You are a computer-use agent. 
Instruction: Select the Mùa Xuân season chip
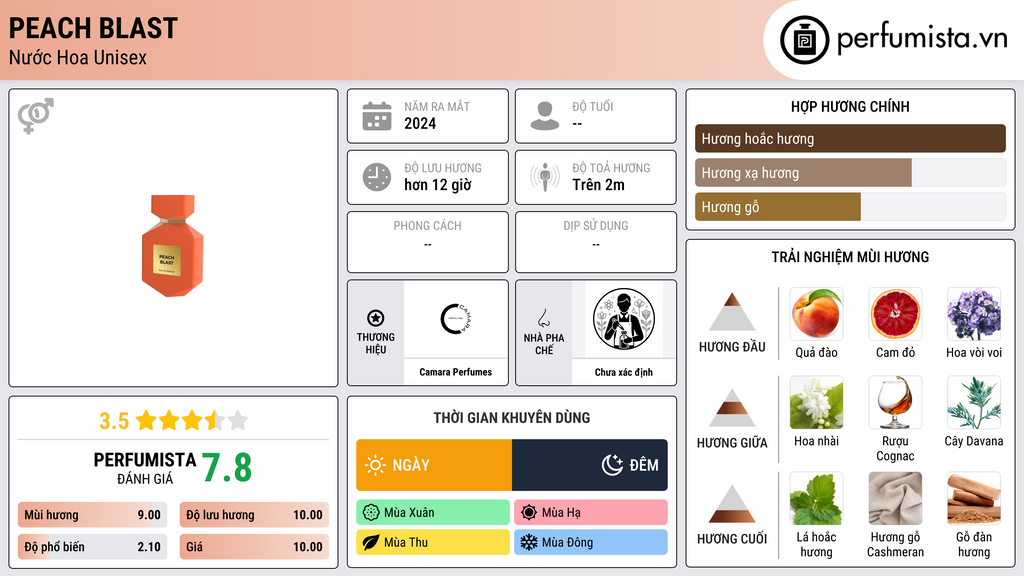click(x=433, y=513)
